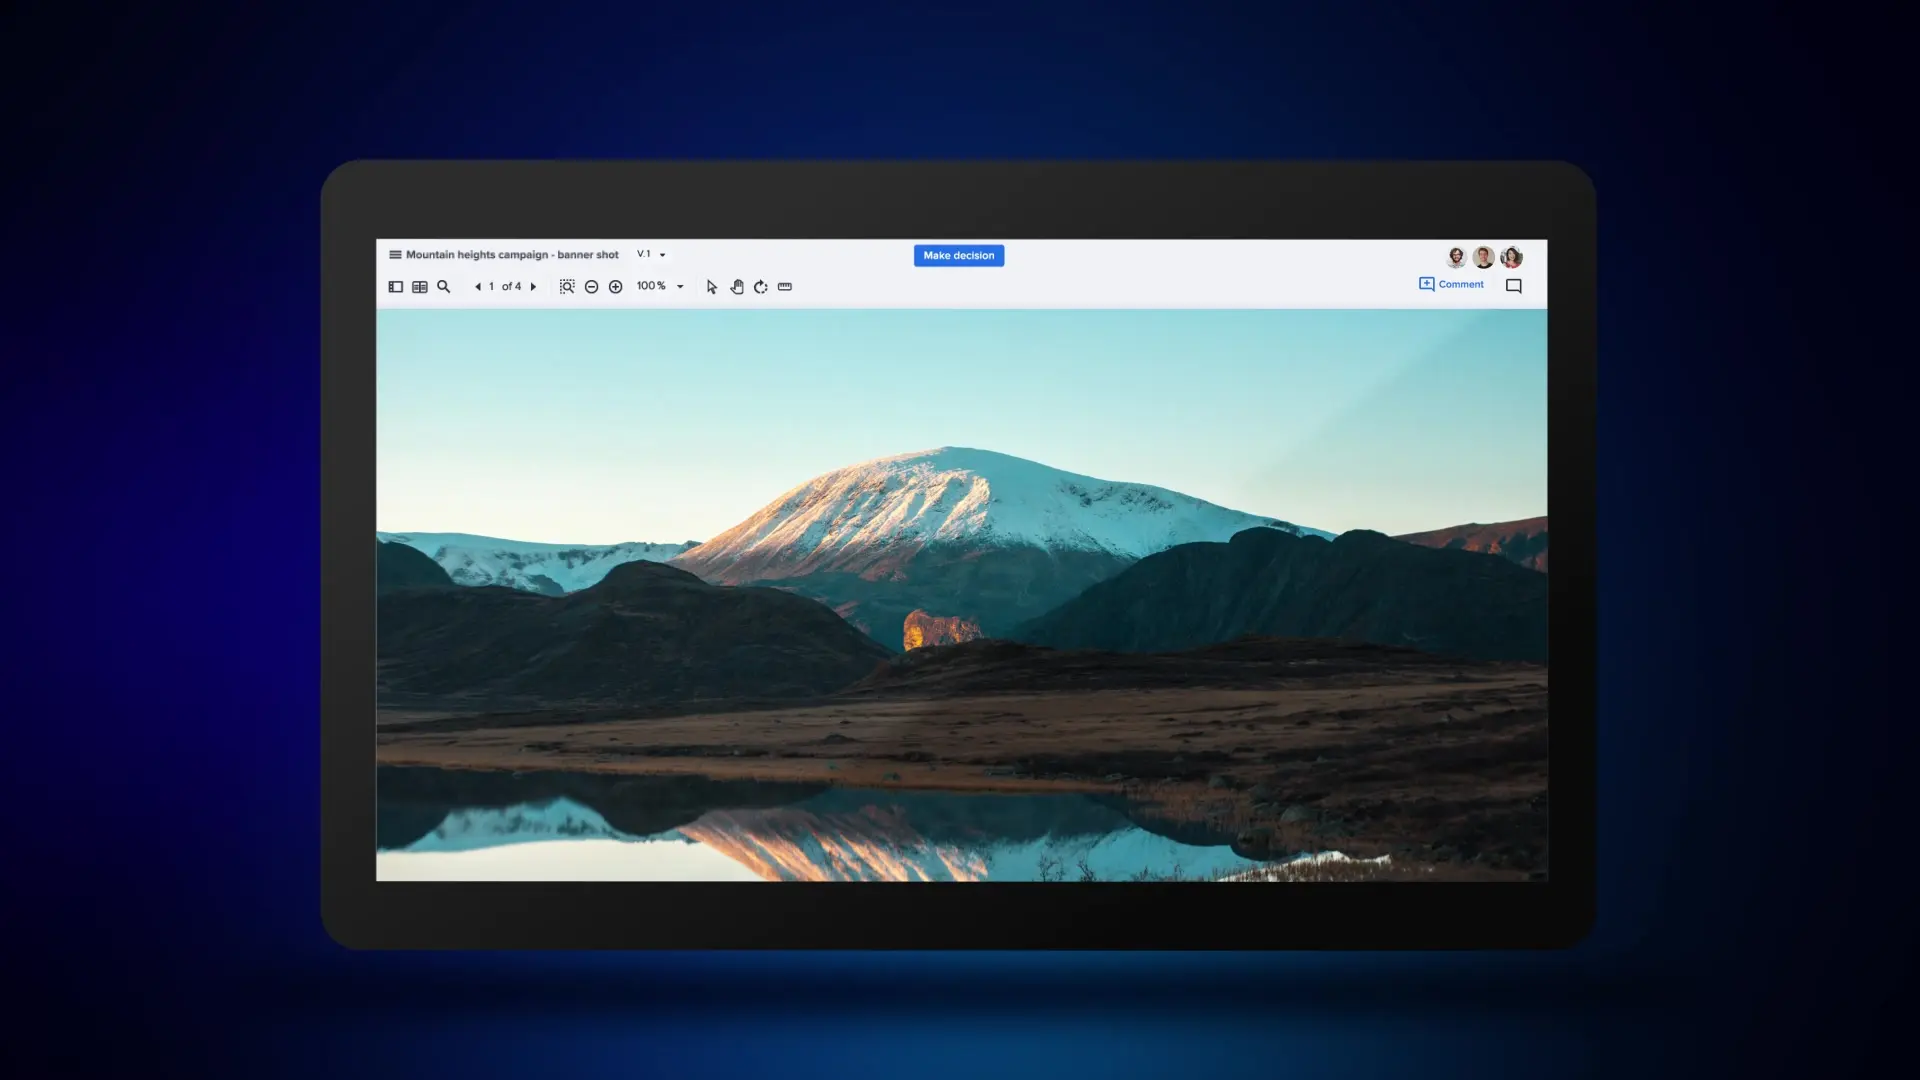Toggle the sidebar panel icon
Screen dimensions: 1920x1080
point(396,287)
